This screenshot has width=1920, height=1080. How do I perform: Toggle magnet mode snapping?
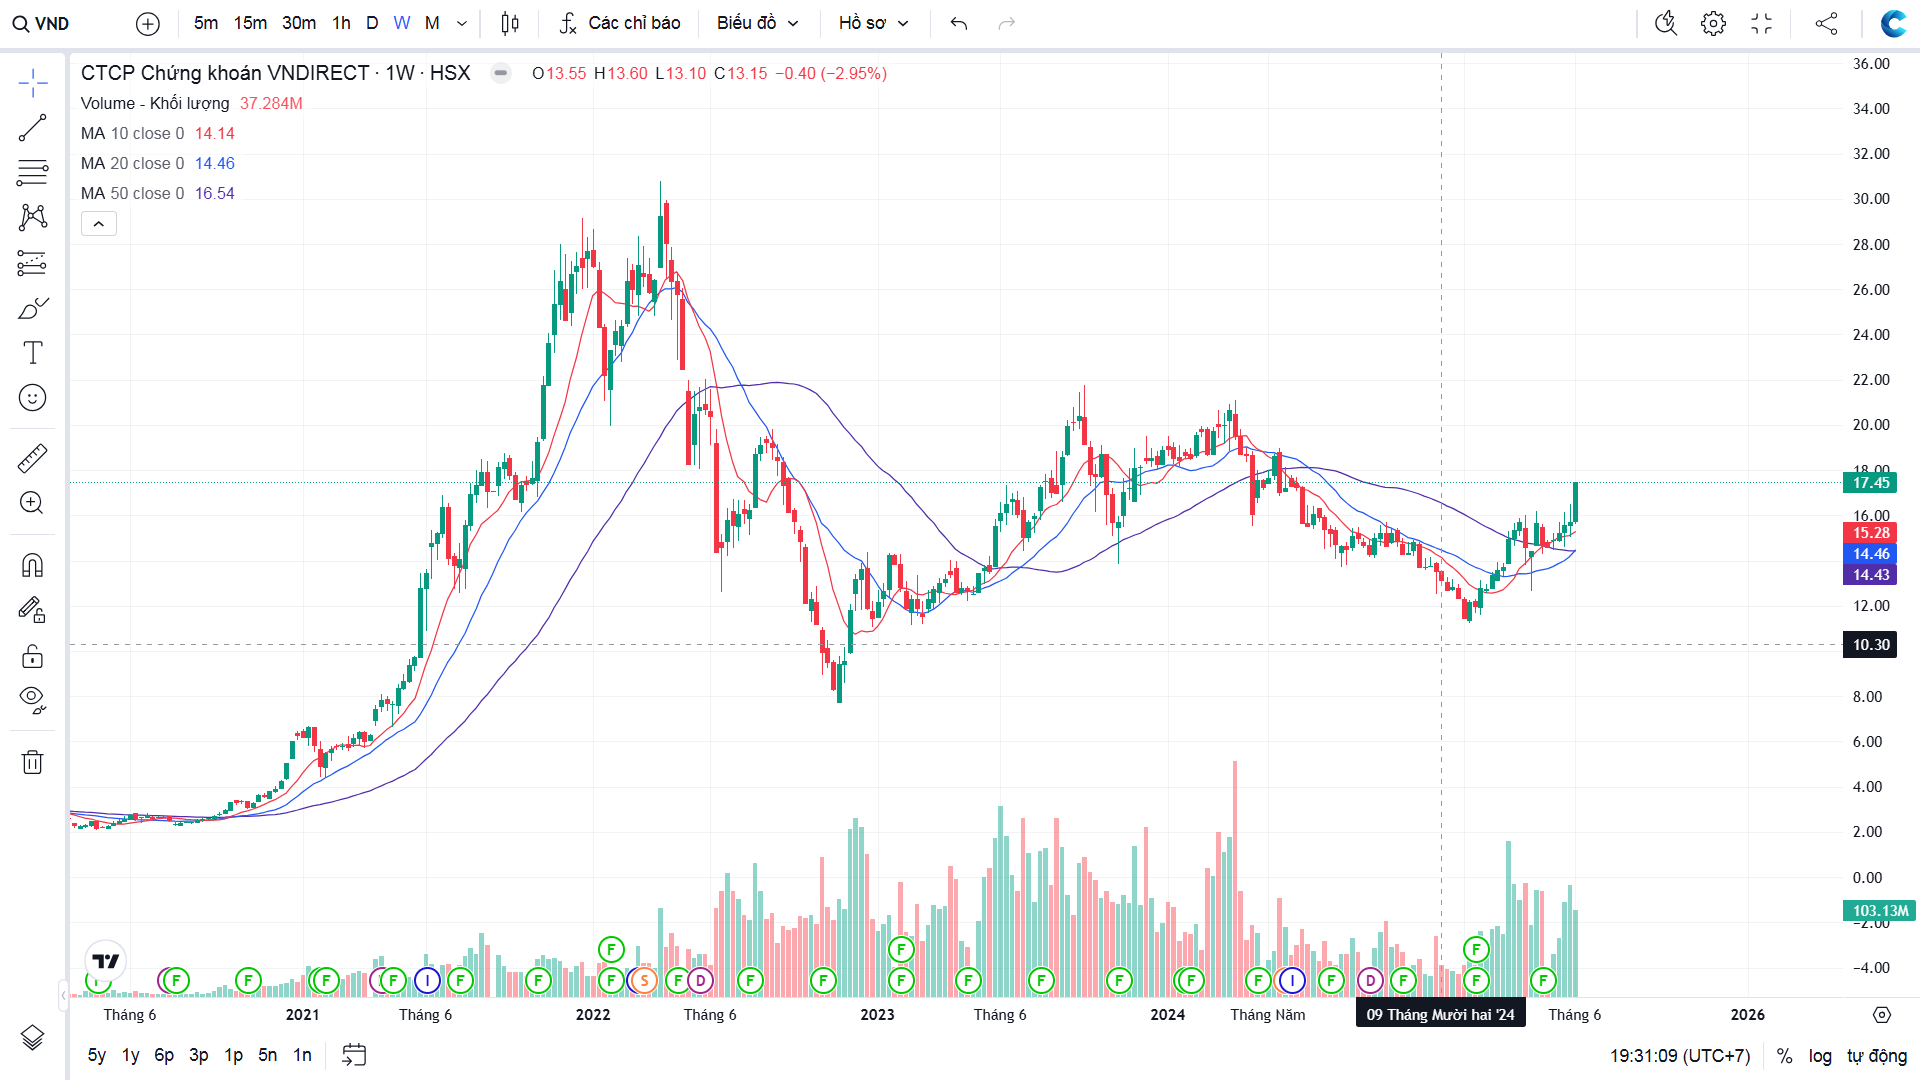click(32, 566)
